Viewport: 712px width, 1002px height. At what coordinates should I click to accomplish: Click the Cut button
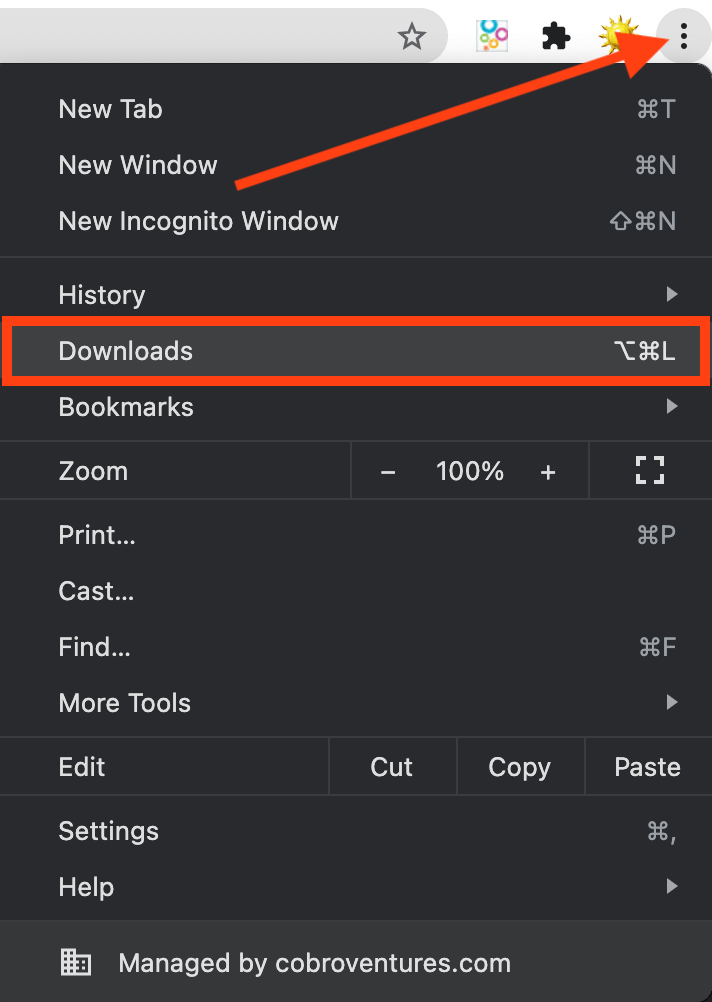pyautogui.click(x=392, y=766)
